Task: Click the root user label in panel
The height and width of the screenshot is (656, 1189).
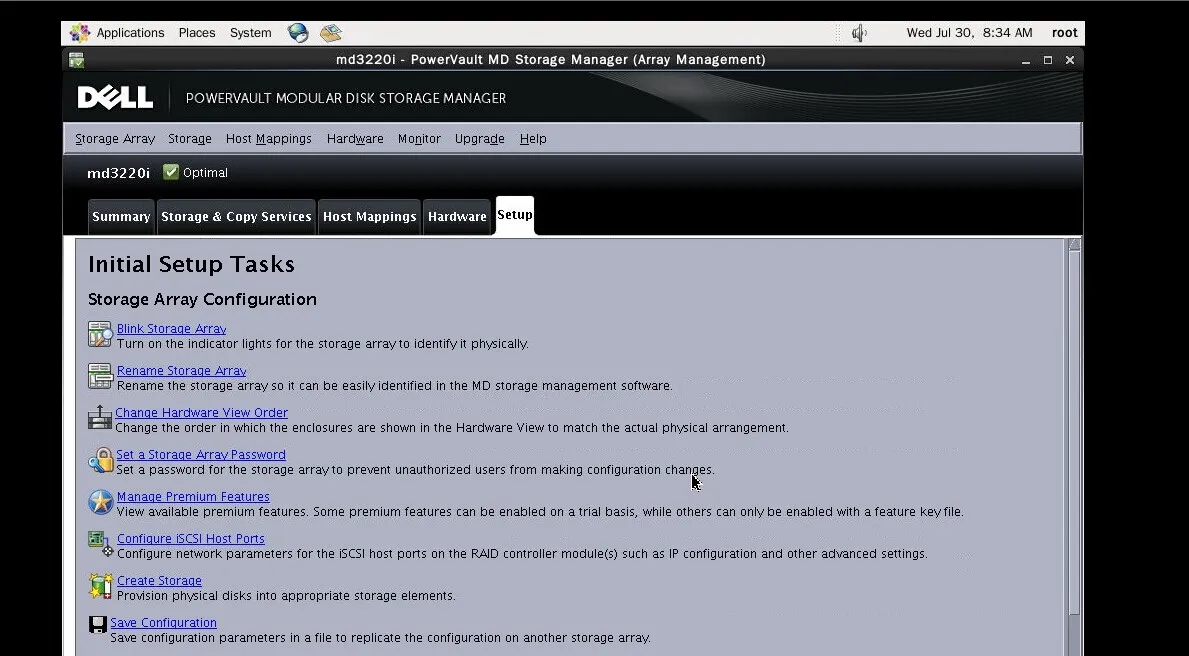Action: [x=1065, y=33]
